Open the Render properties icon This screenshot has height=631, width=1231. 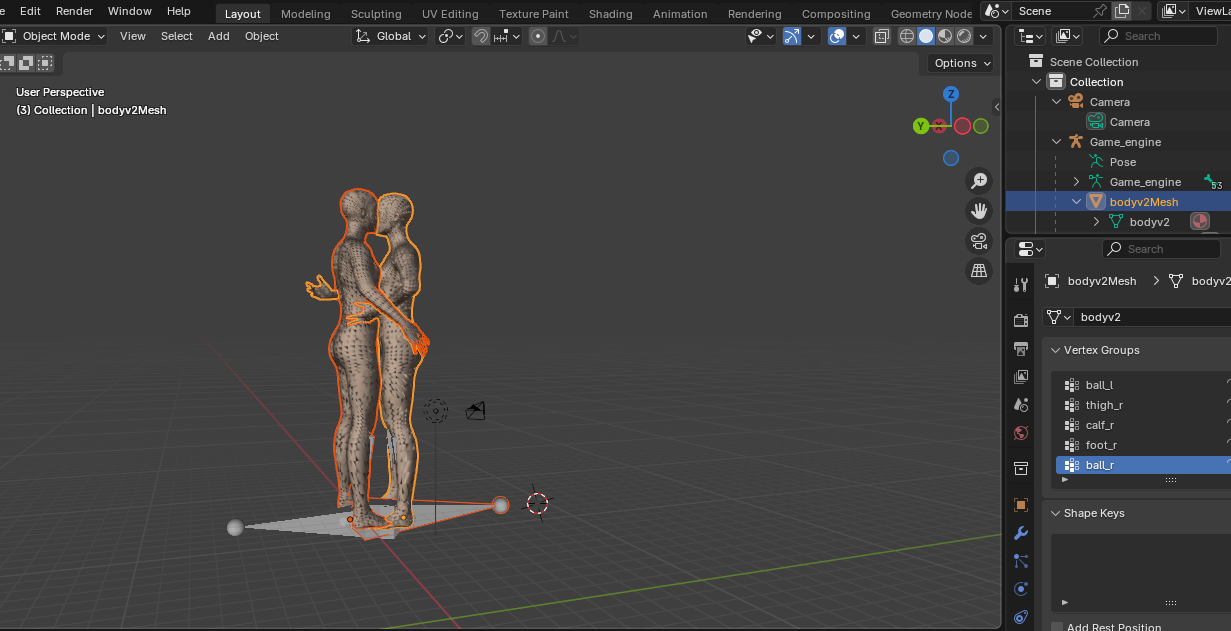tap(1021, 321)
